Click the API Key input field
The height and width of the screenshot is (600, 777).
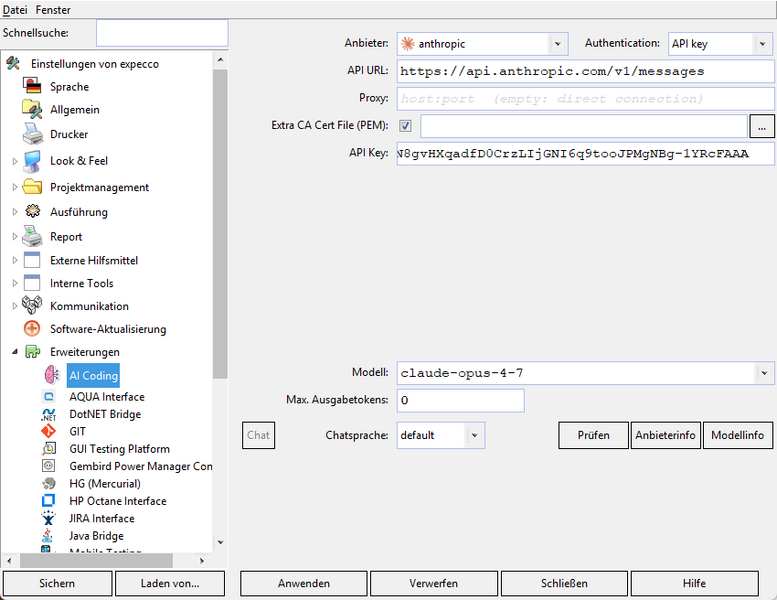tap(585, 154)
